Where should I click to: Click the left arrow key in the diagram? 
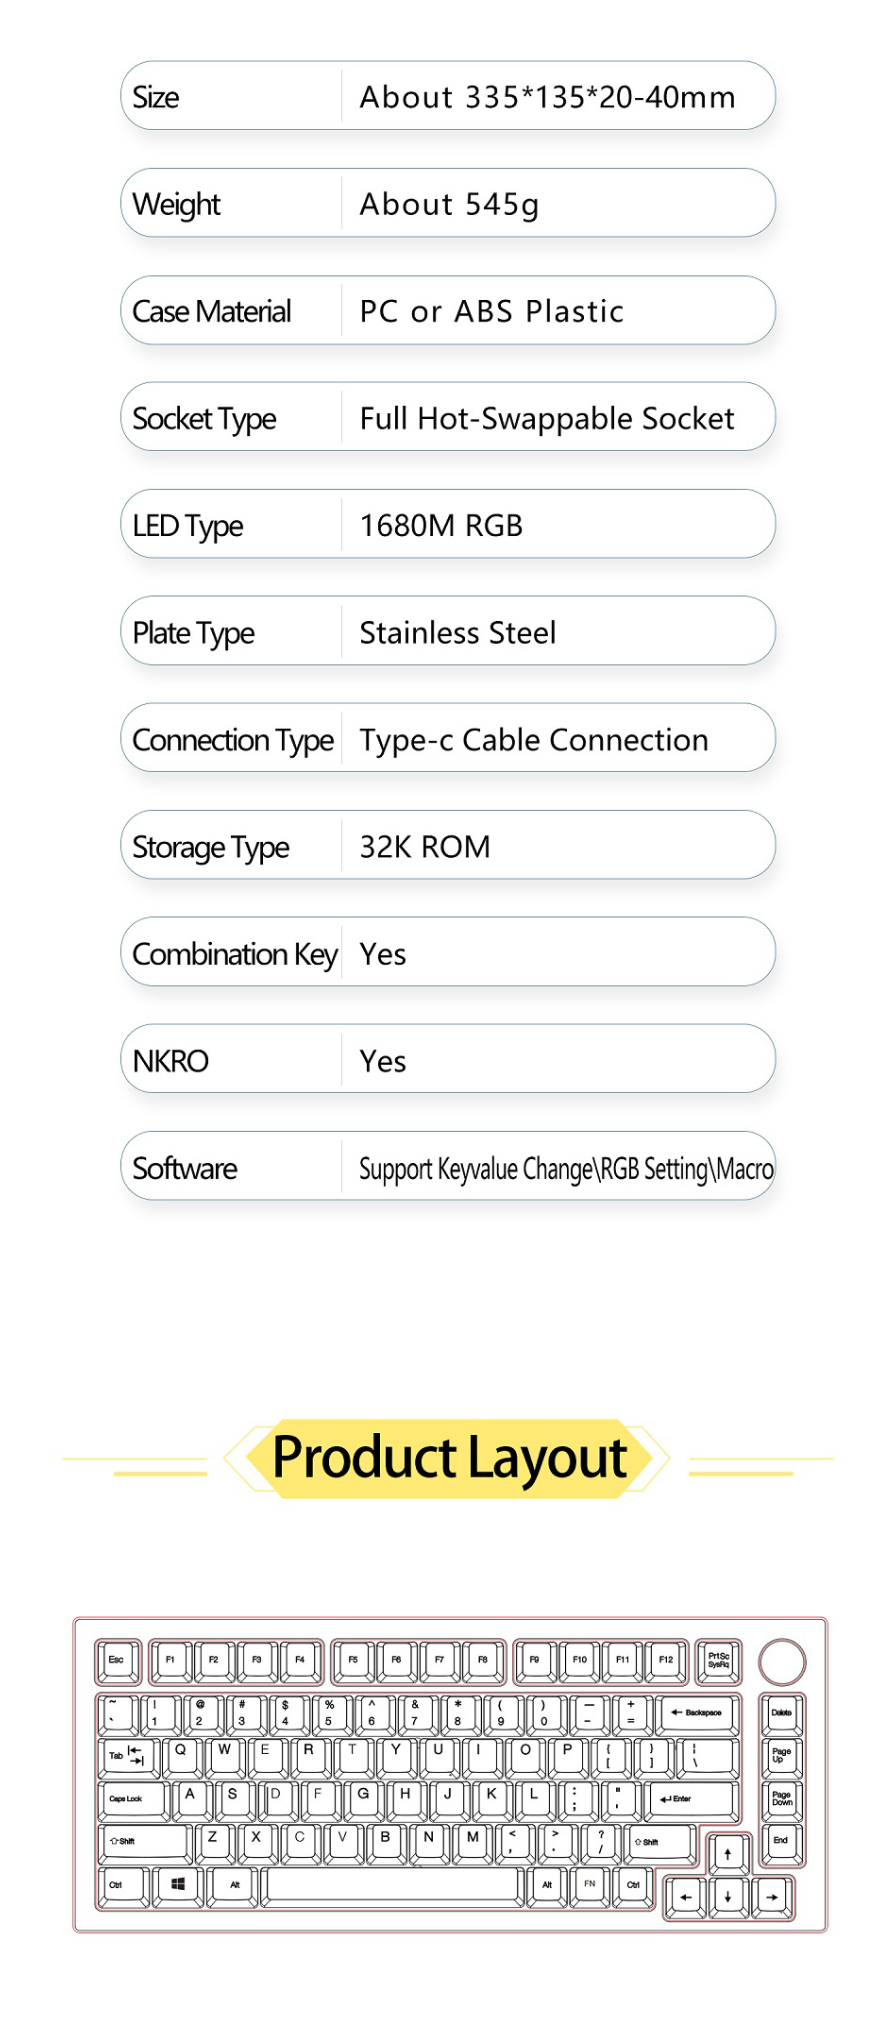(685, 1897)
